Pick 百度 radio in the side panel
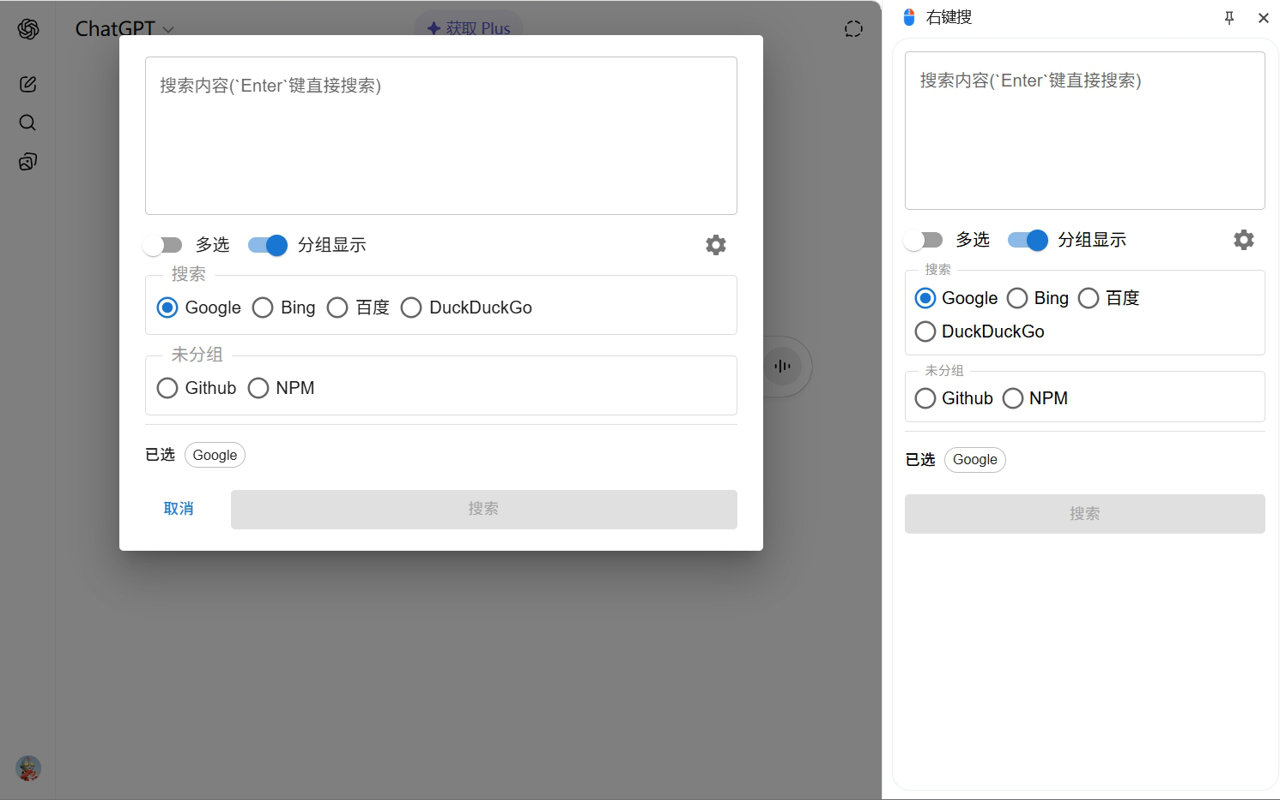The width and height of the screenshot is (1280, 800). 1089,298
